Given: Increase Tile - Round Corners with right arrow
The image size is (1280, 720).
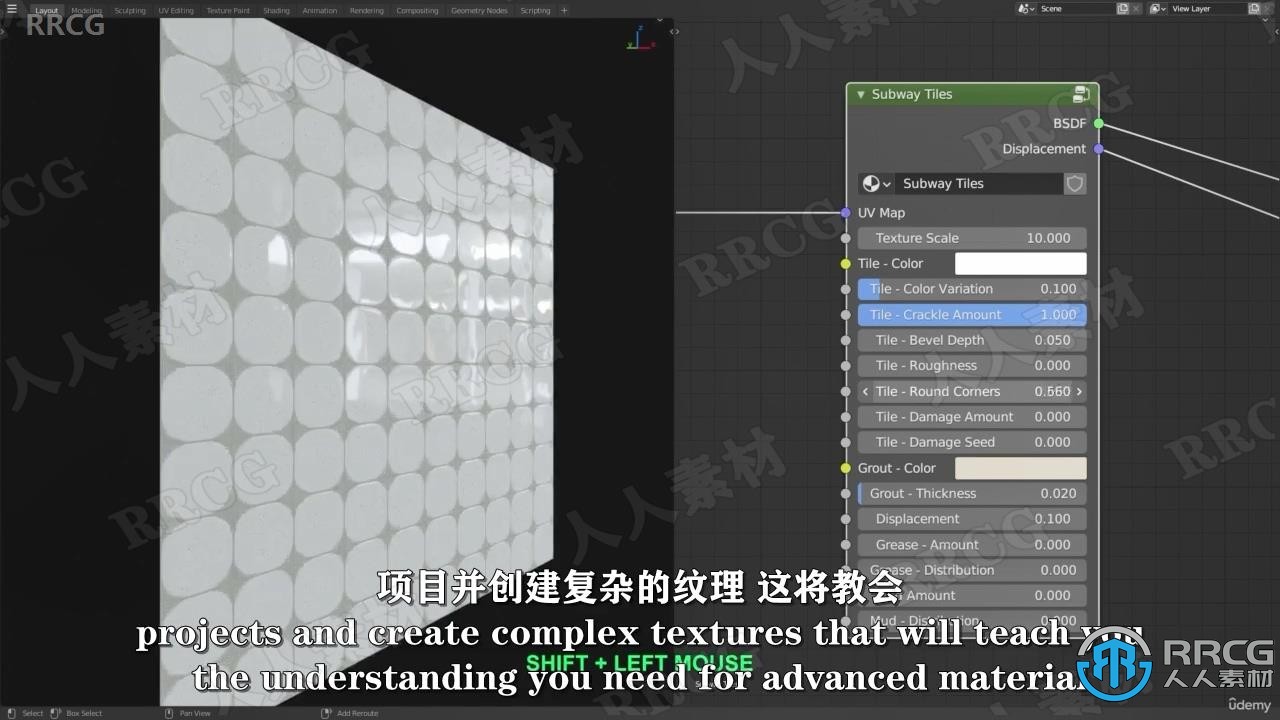Looking at the screenshot, I should (x=1079, y=391).
